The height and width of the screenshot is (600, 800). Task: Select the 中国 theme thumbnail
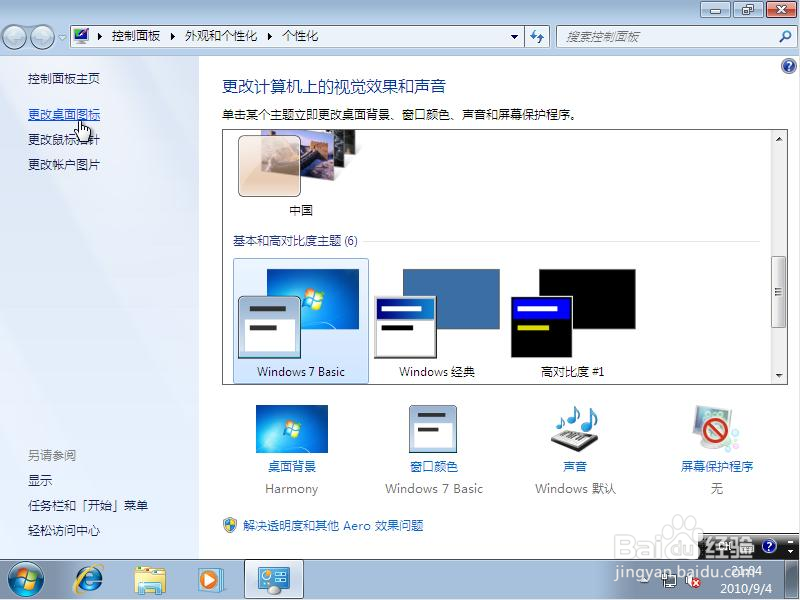pos(301,164)
